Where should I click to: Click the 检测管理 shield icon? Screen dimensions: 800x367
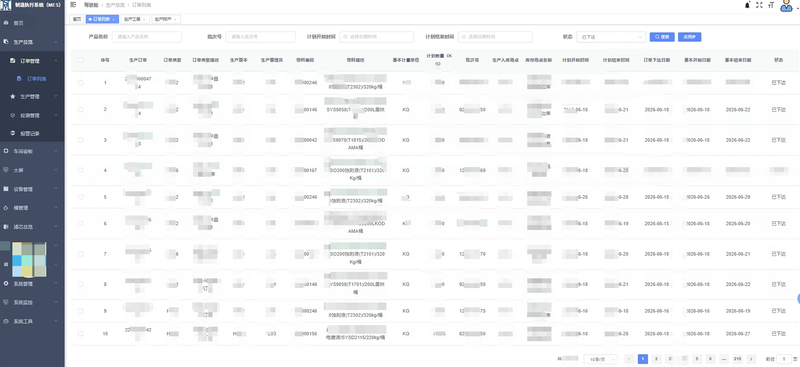click(x=13, y=115)
